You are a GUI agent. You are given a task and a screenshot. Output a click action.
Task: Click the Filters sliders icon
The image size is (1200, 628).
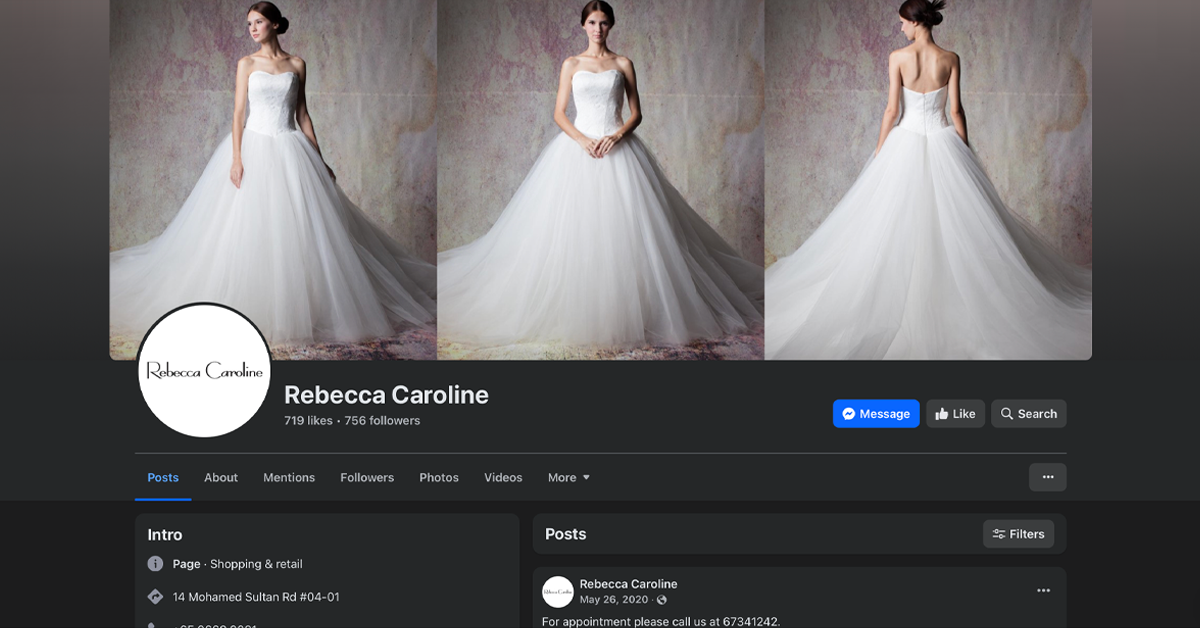[998, 534]
